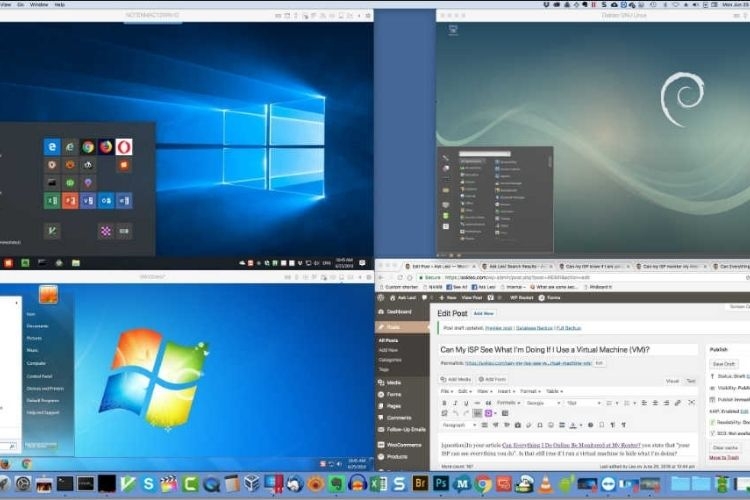Click Chrome icon on Windows 7 taskbar
Viewport: 750px width, 500px height.
(x=26, y=464)
